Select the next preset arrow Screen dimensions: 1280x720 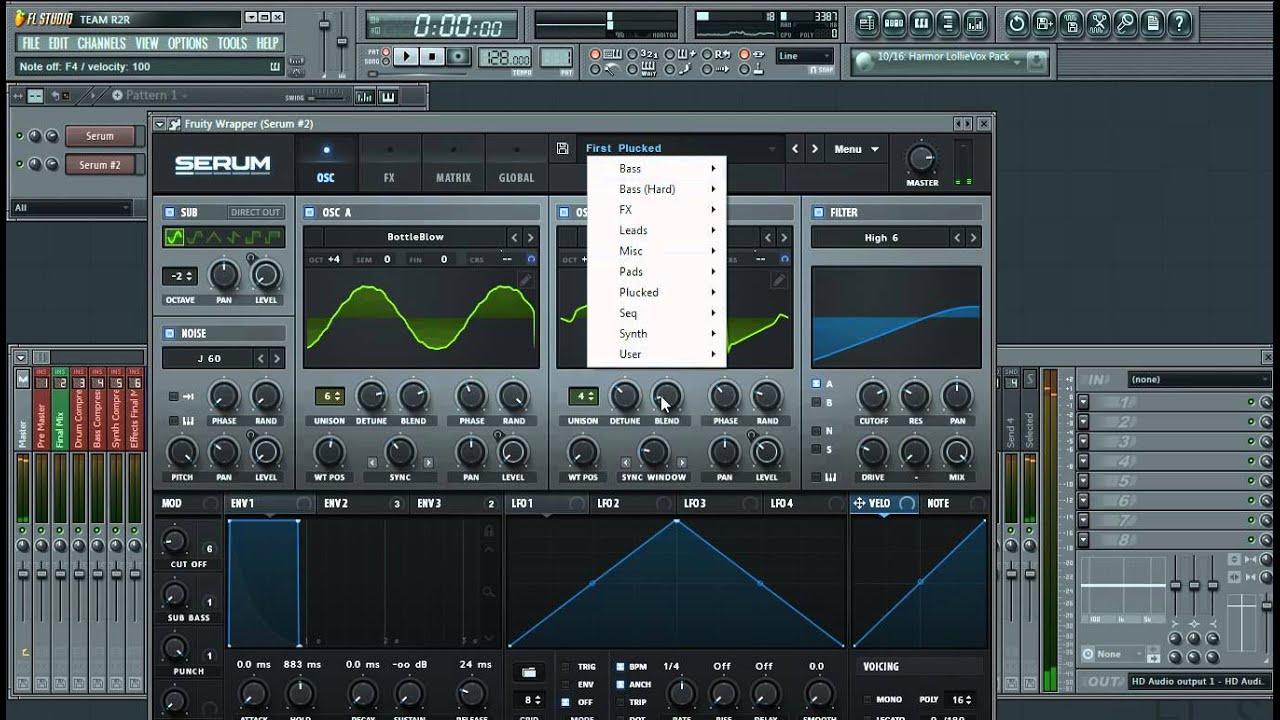pos(815,149)
